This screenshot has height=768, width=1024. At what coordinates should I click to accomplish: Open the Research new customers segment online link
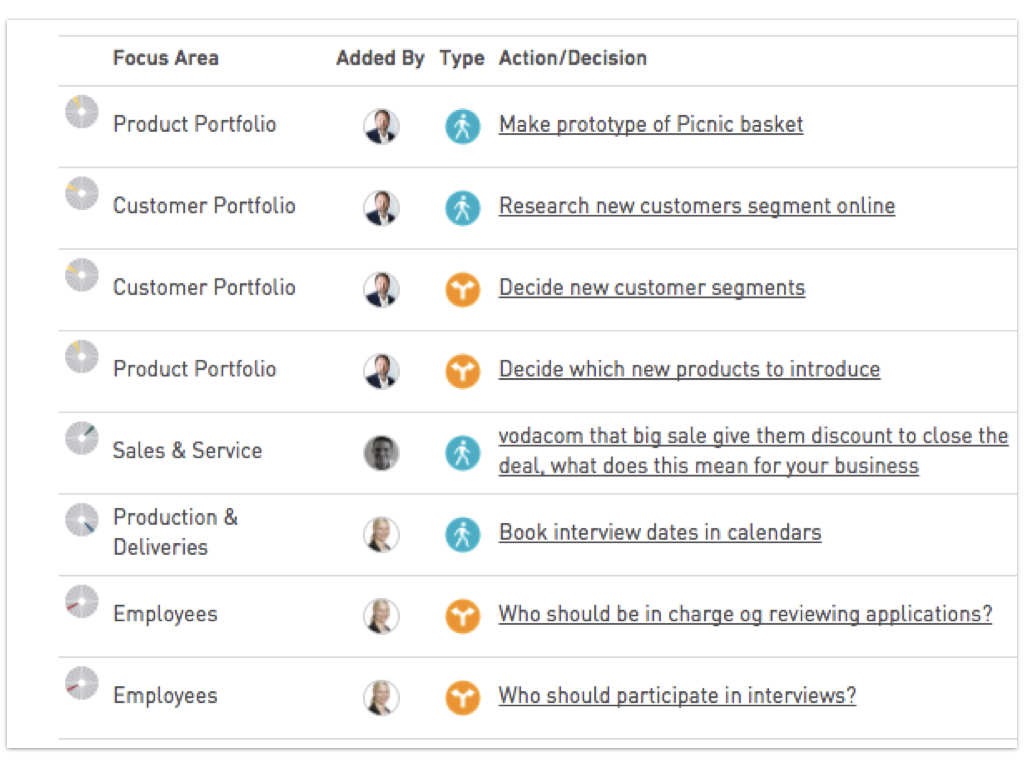[697, 206]
